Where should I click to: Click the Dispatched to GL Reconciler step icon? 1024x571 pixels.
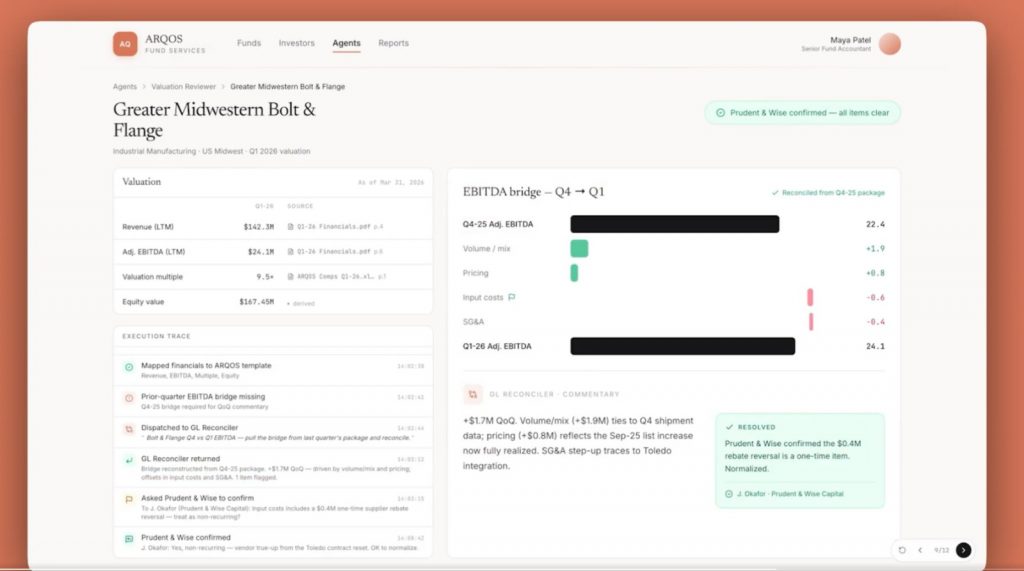(x=129, y=429)
